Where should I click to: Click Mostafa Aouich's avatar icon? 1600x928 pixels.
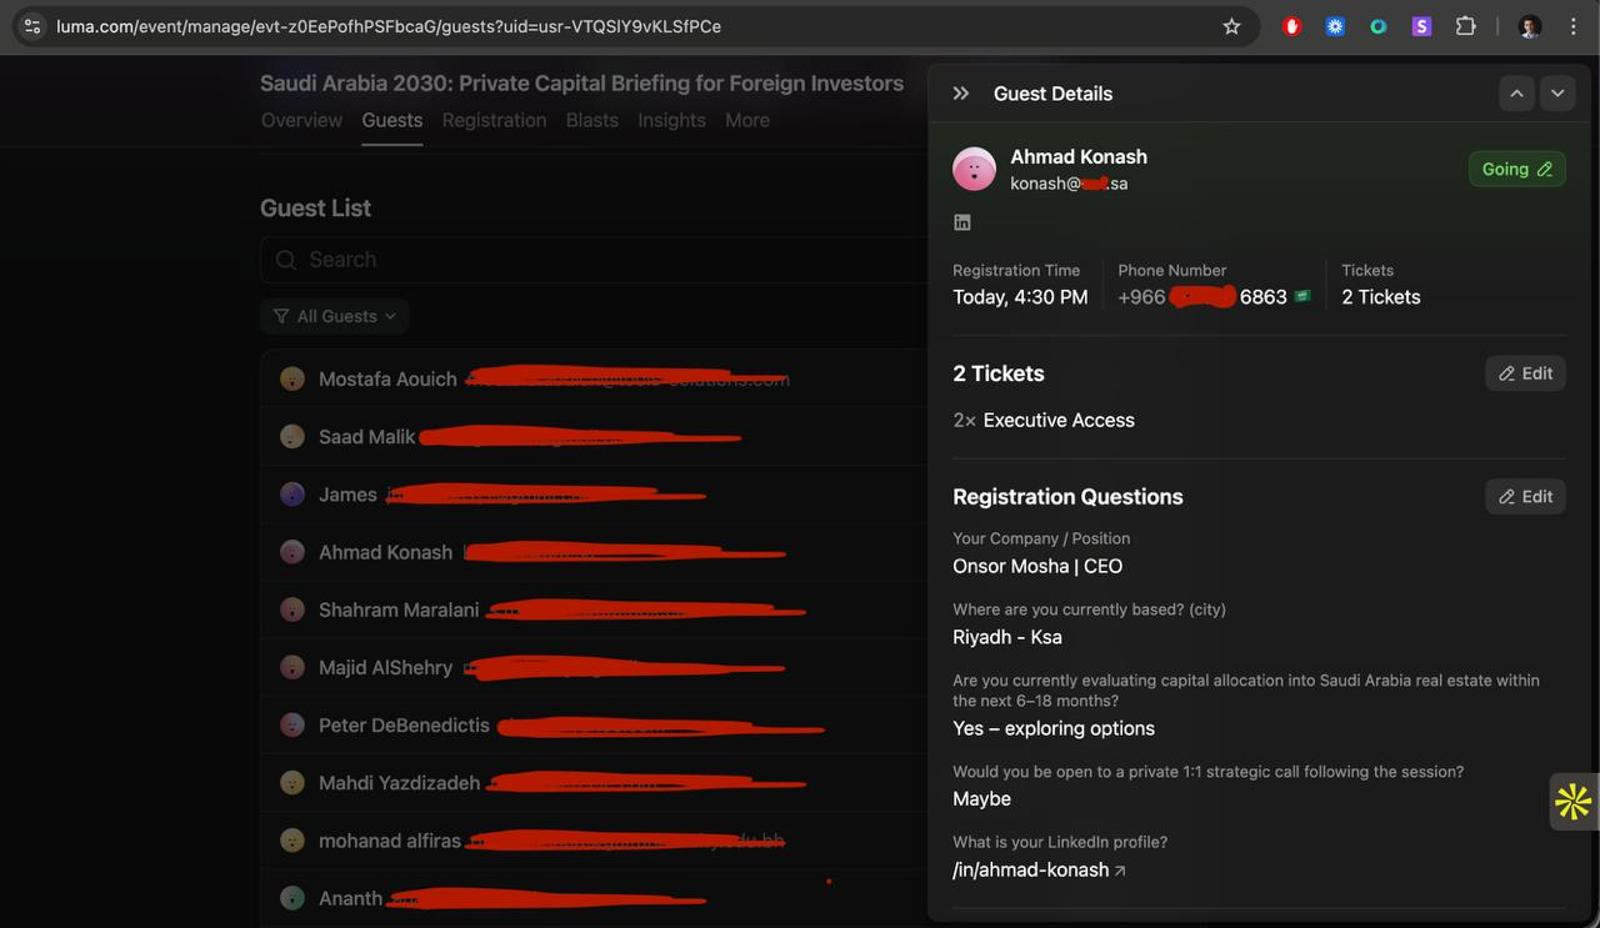pos(292,378)
